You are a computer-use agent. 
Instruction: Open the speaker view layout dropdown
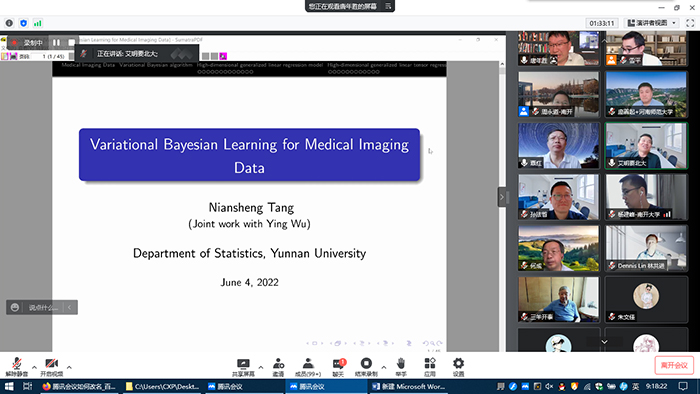pyautogui.click(x=652, y=23)
